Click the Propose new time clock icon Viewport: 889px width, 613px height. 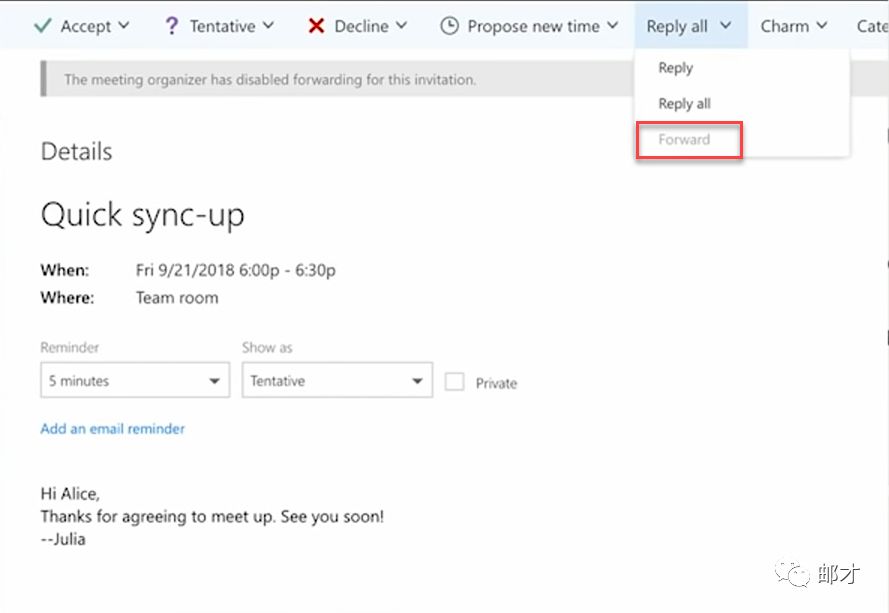point(450,26)
